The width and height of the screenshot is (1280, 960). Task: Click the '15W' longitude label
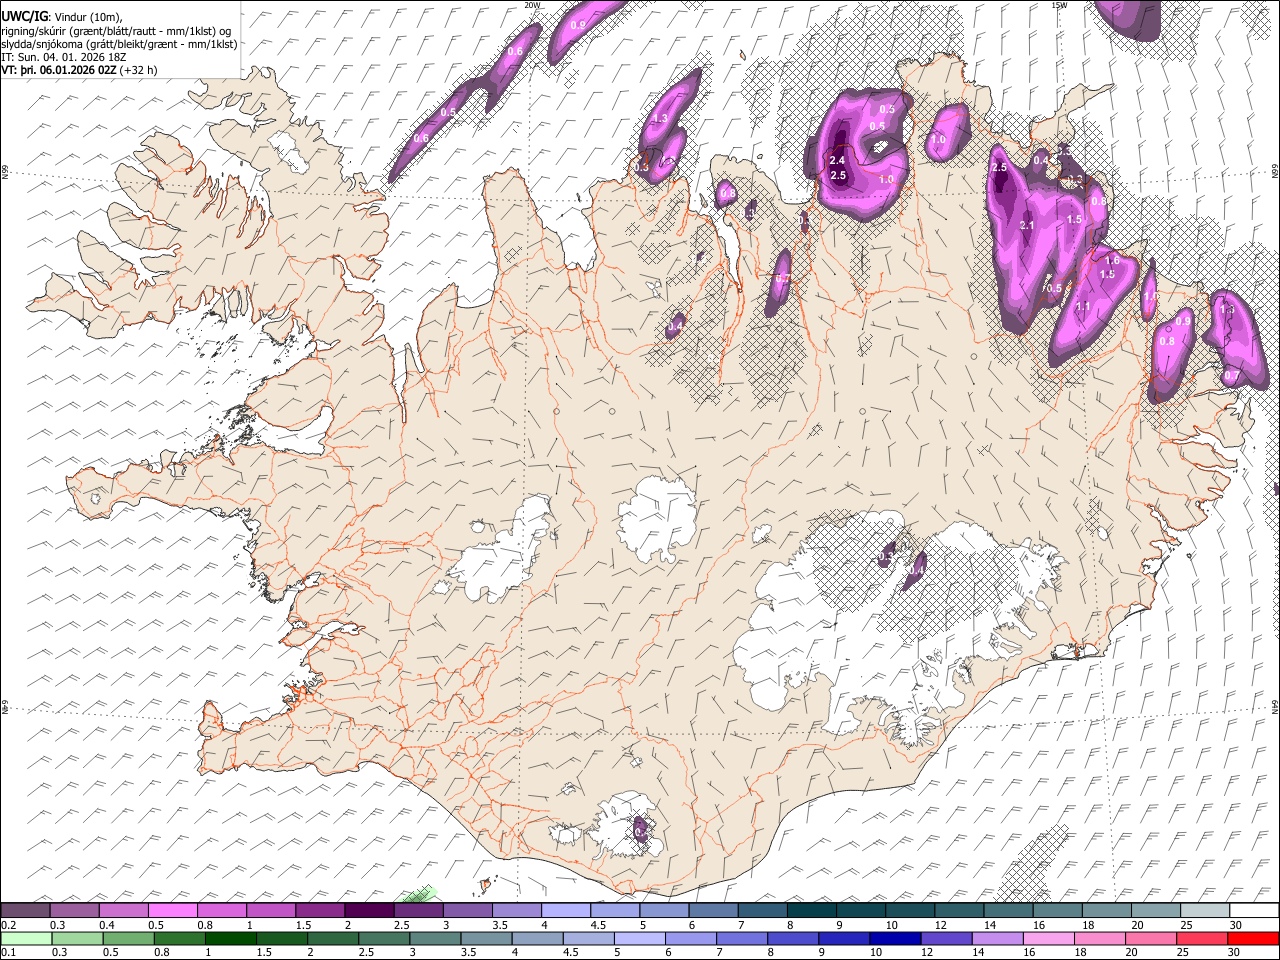point(1059,5)
